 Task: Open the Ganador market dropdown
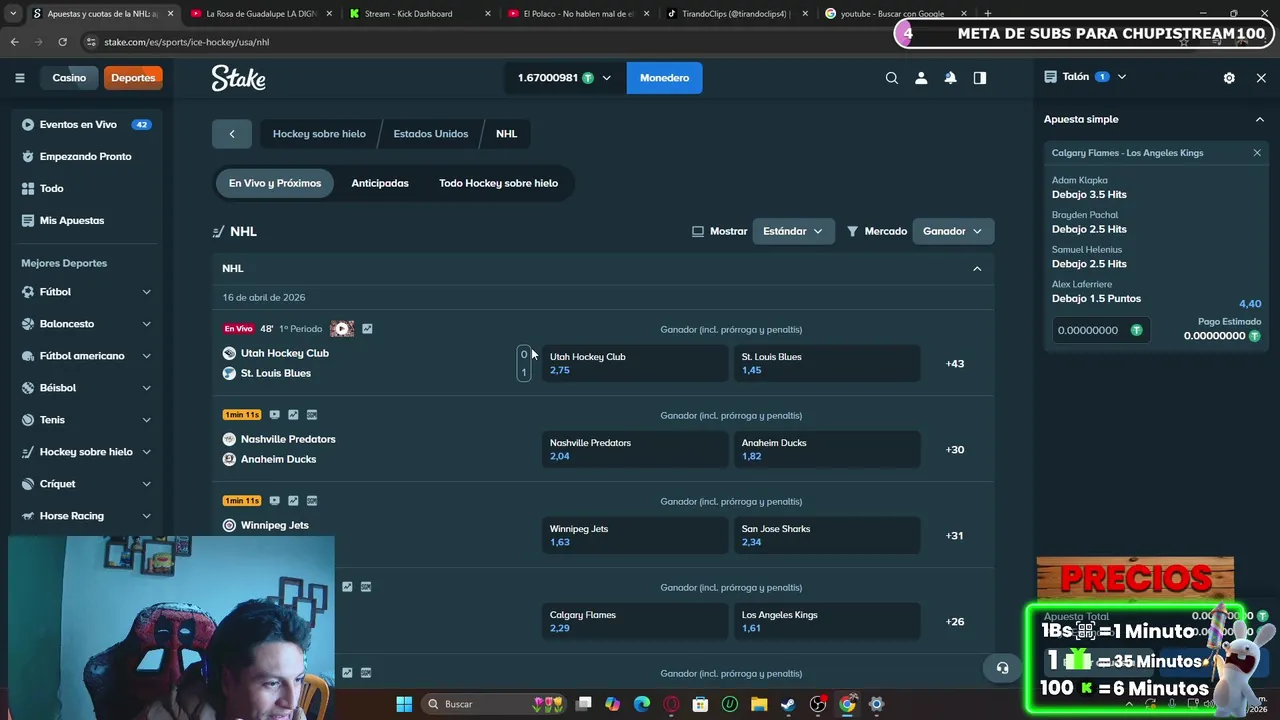pos(953,231)
